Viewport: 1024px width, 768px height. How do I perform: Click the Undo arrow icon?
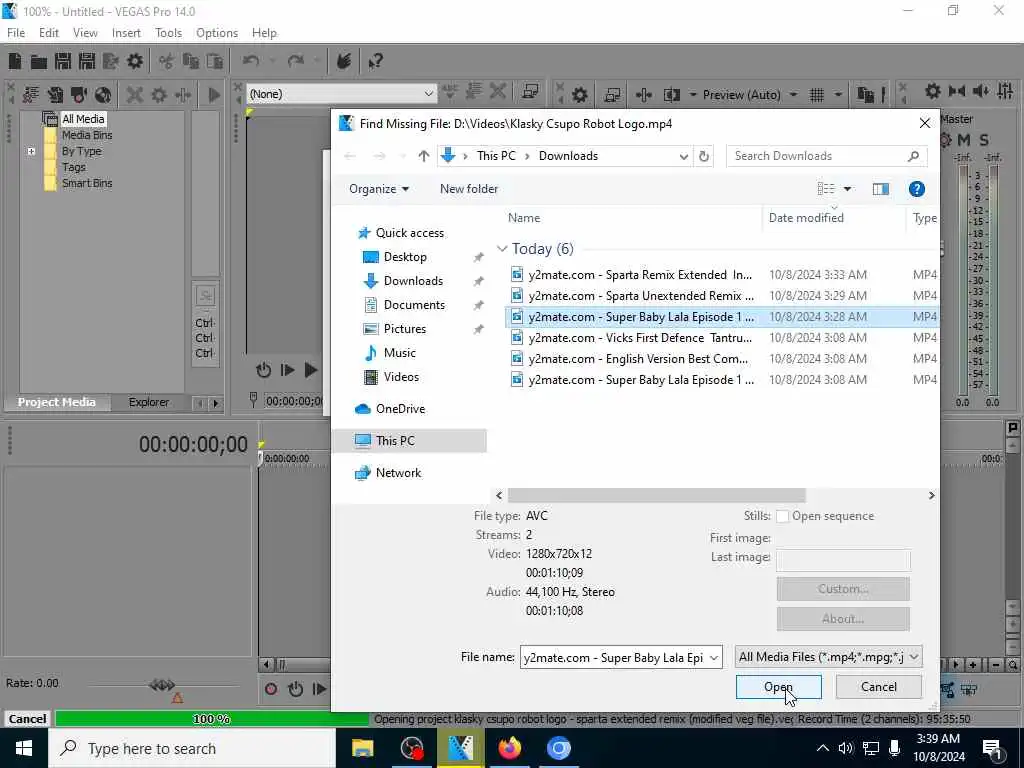coord(251,61)
